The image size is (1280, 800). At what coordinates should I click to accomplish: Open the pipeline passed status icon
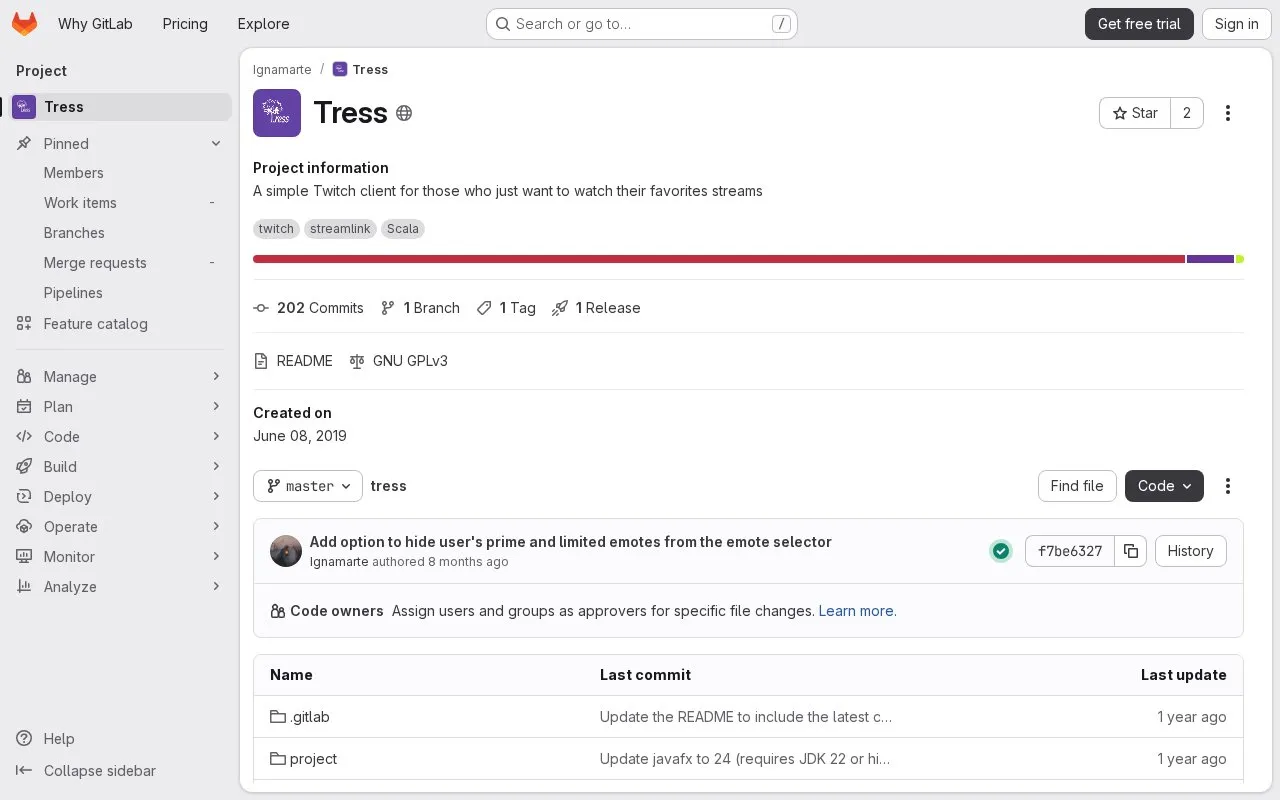(1001, 551)
